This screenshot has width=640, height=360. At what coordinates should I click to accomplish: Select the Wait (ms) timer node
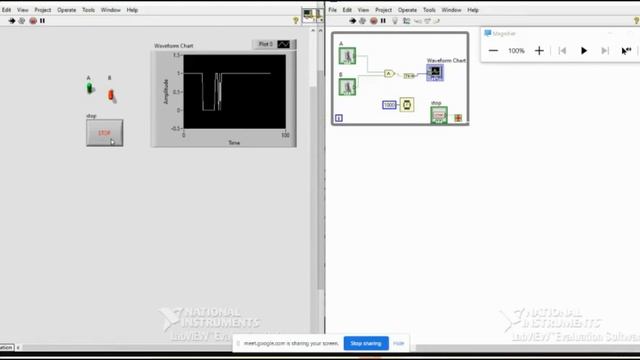coord(407,104)
